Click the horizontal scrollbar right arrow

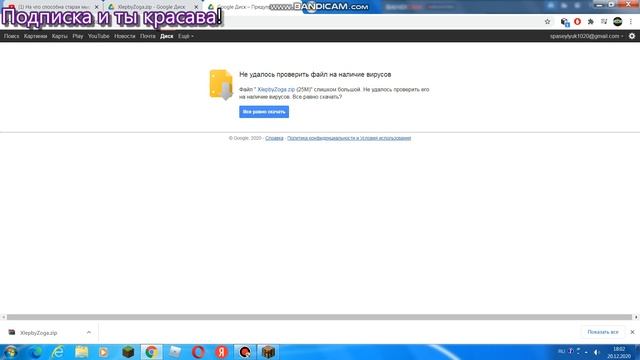click(636, 317)
